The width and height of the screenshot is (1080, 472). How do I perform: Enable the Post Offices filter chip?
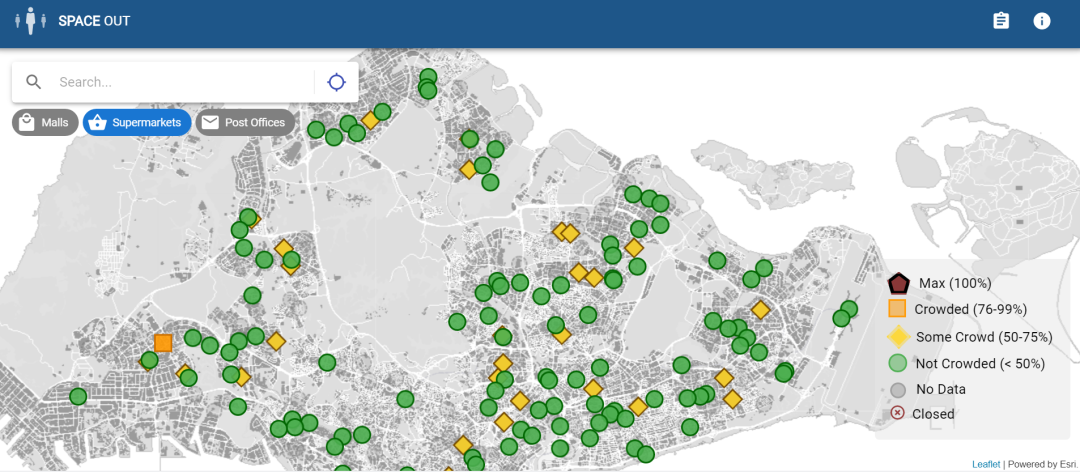(244, 122)
